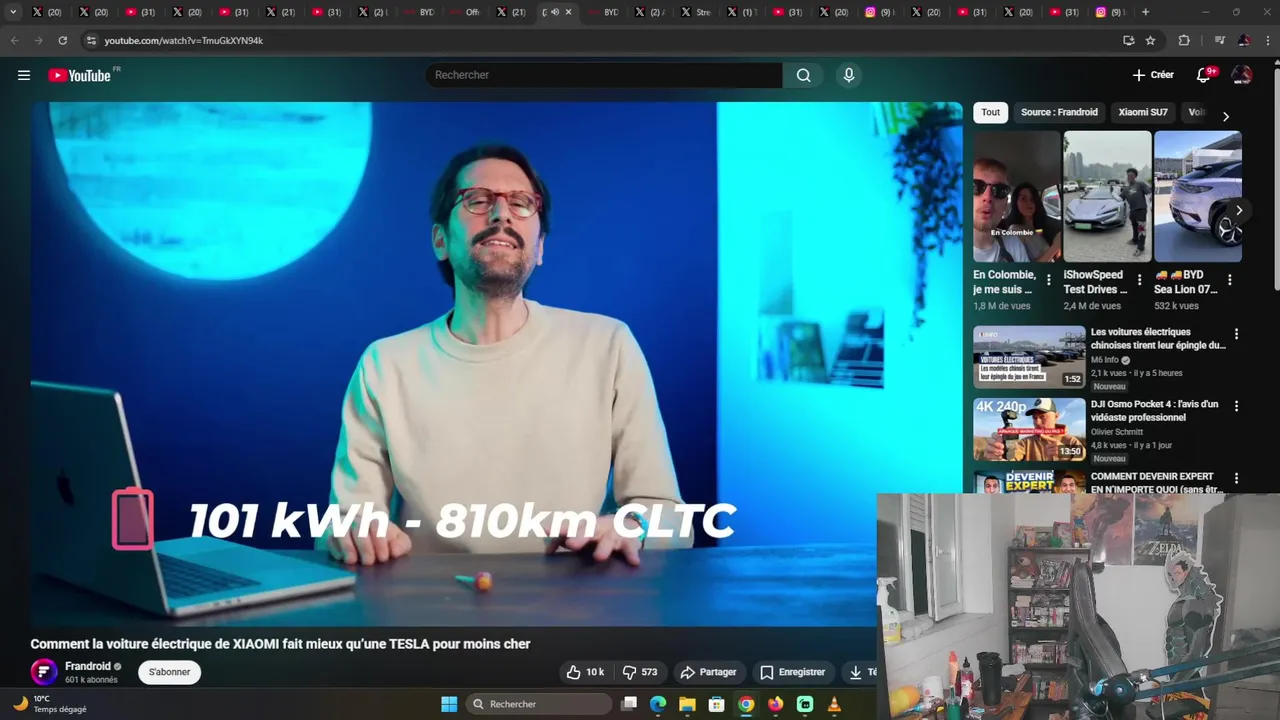Open the Windows Start menu
This screenshot has width=1280, height=720.
[449, 704]
